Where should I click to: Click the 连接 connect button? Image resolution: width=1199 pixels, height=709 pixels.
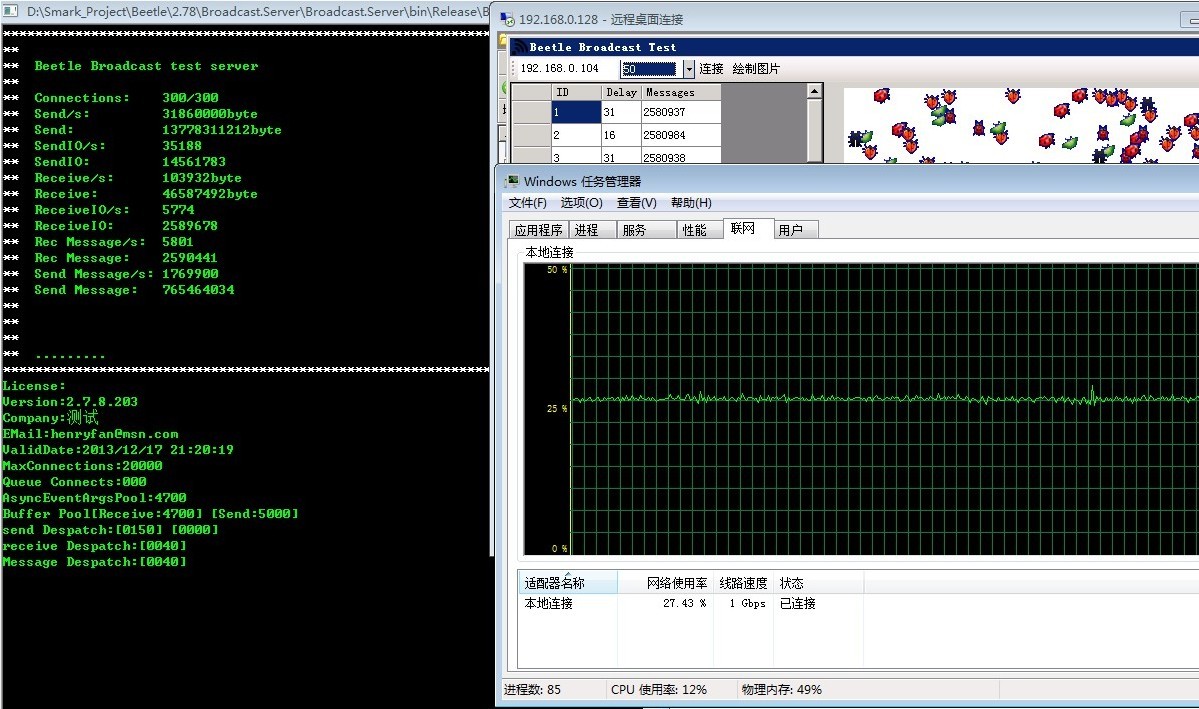[x=711, y=69]
